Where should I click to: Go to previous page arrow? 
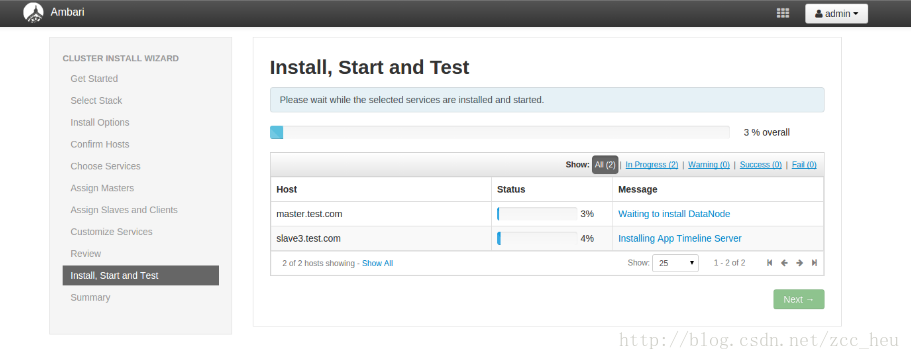click(x=784, y=263)
